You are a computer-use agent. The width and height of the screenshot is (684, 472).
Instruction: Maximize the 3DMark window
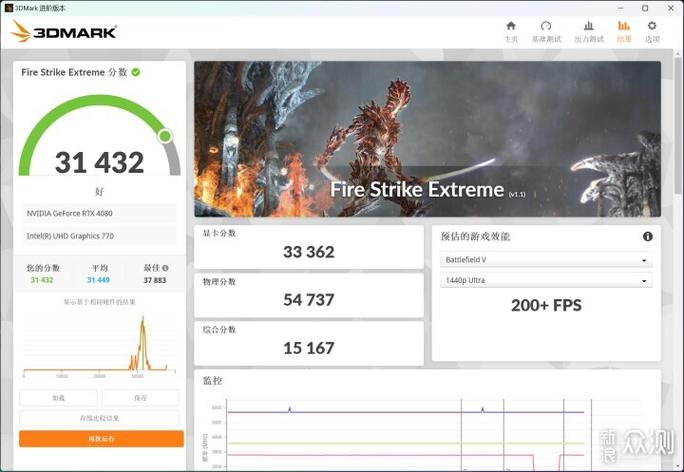(645, 8)
